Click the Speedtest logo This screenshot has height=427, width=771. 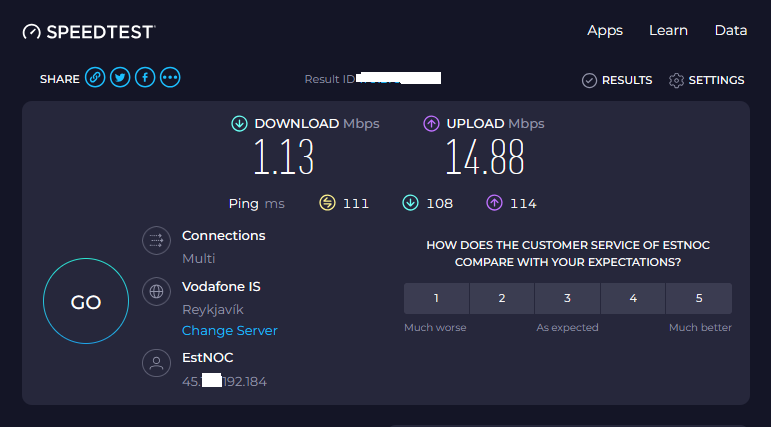(89, 32)
